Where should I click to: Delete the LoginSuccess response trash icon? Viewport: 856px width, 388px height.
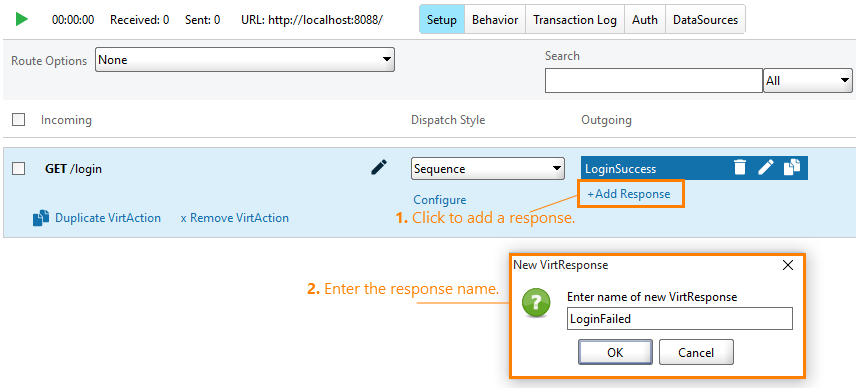tap(739, 168)
